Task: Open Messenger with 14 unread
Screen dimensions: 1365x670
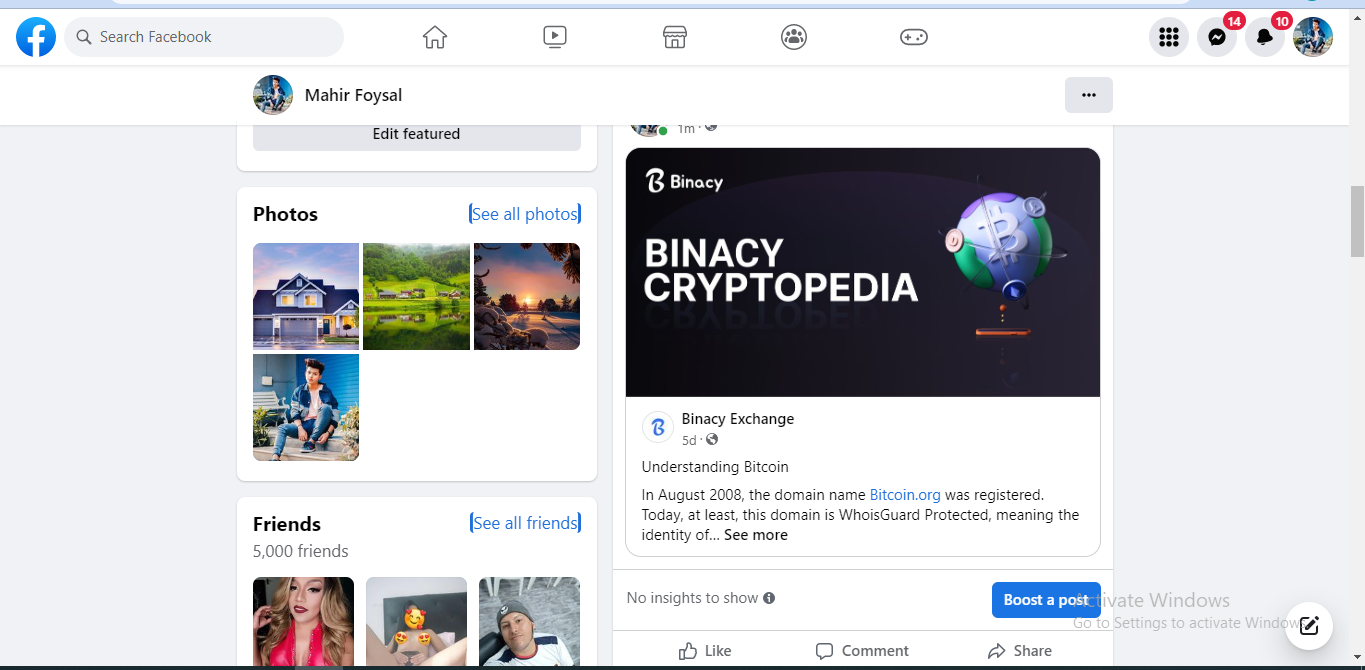Action: [x=1217, y=37]
